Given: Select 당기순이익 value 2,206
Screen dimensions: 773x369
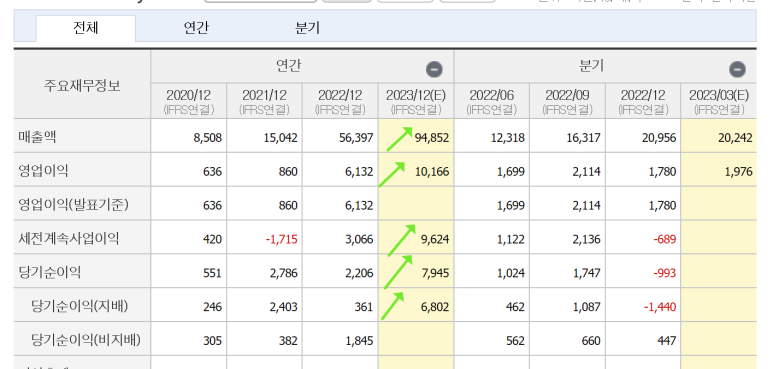Looking at the screenshot, I should 359,273.
